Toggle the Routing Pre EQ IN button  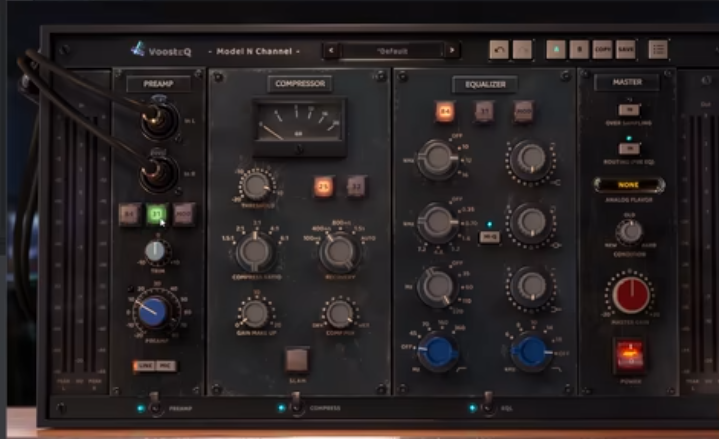point(629,149)
